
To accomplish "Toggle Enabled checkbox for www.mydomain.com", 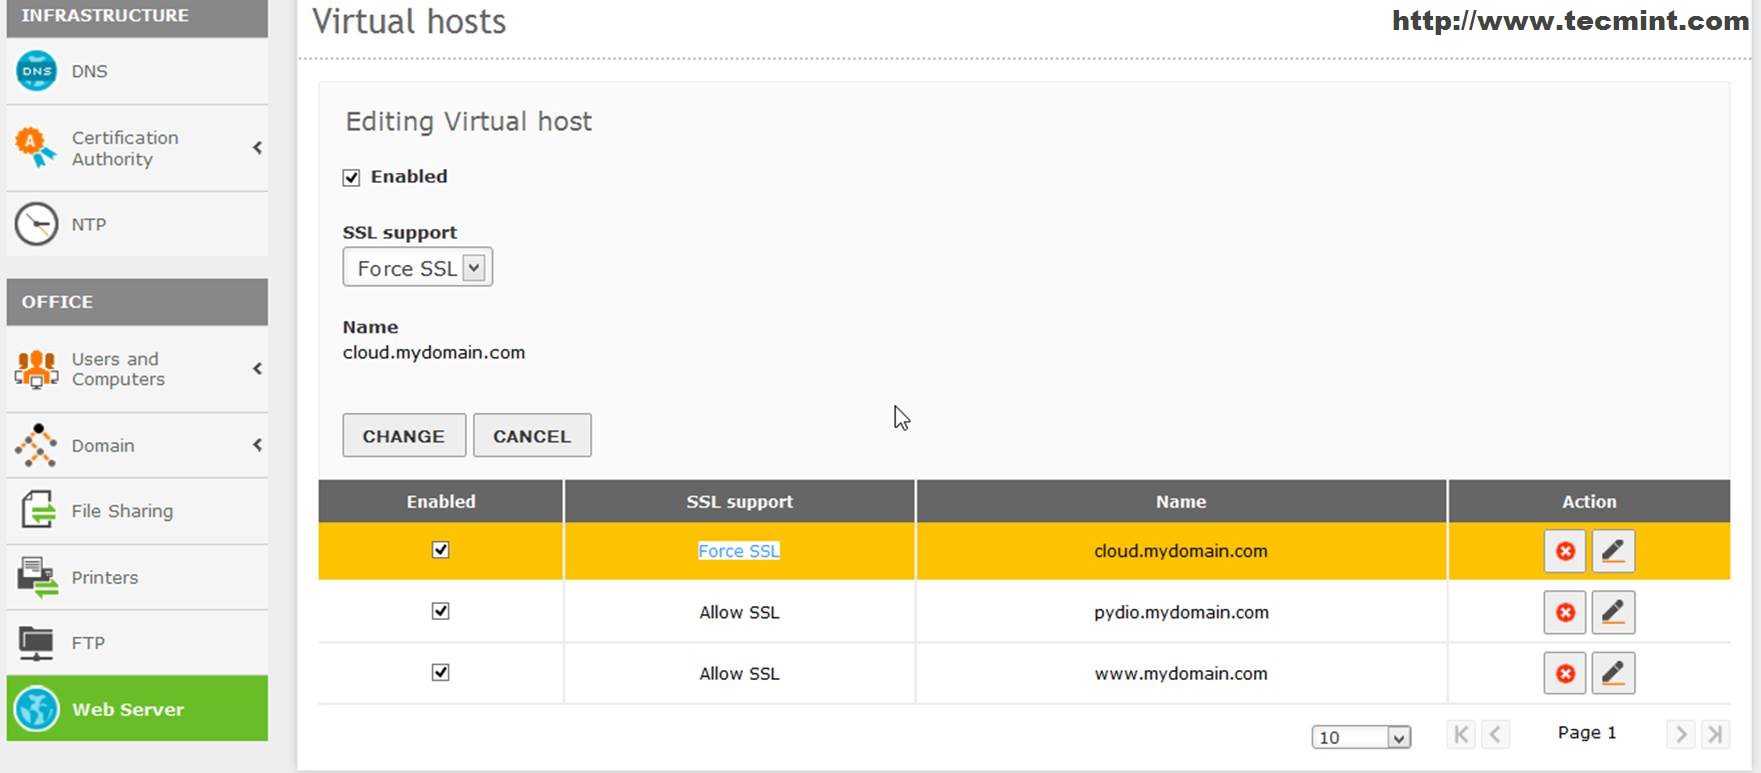I will tap(440, 672).
